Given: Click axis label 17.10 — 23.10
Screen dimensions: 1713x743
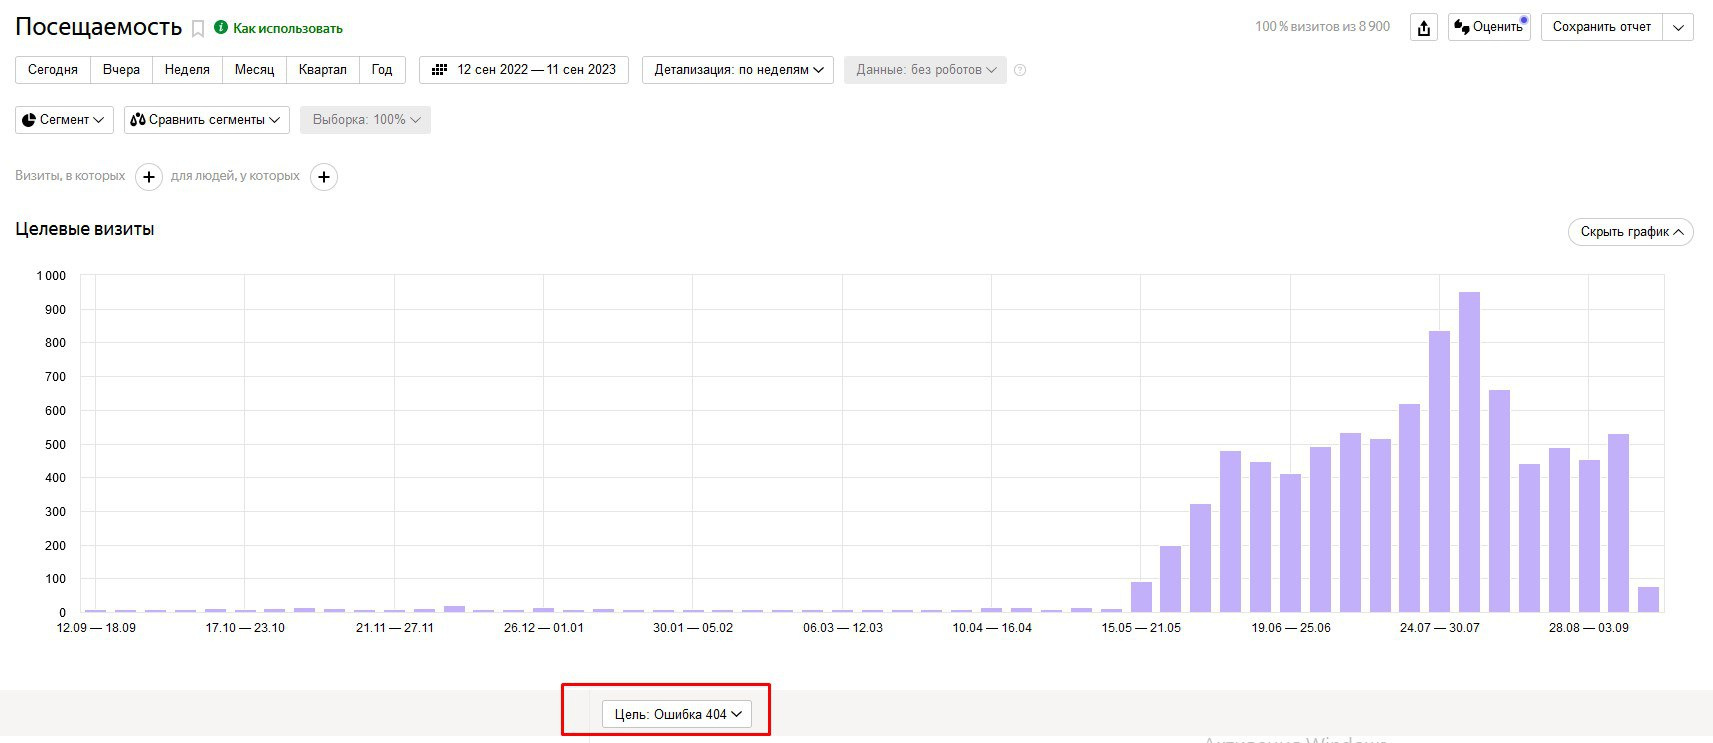Looking at the screenshot, I should point(245,628).
